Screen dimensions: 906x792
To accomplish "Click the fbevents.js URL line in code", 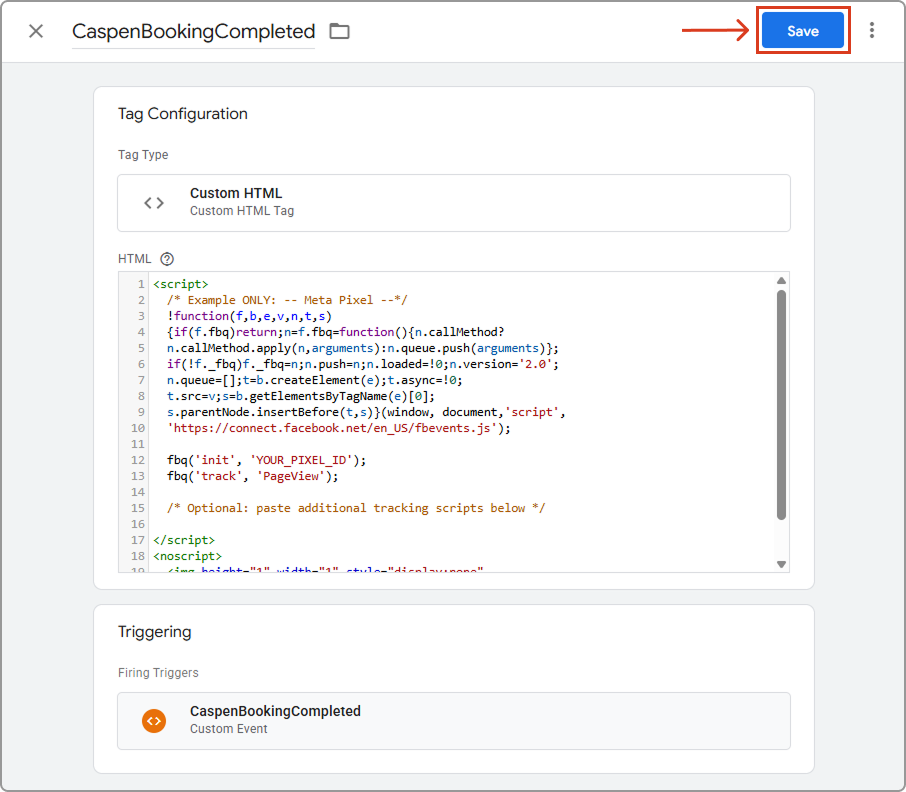I will [339, 428].
